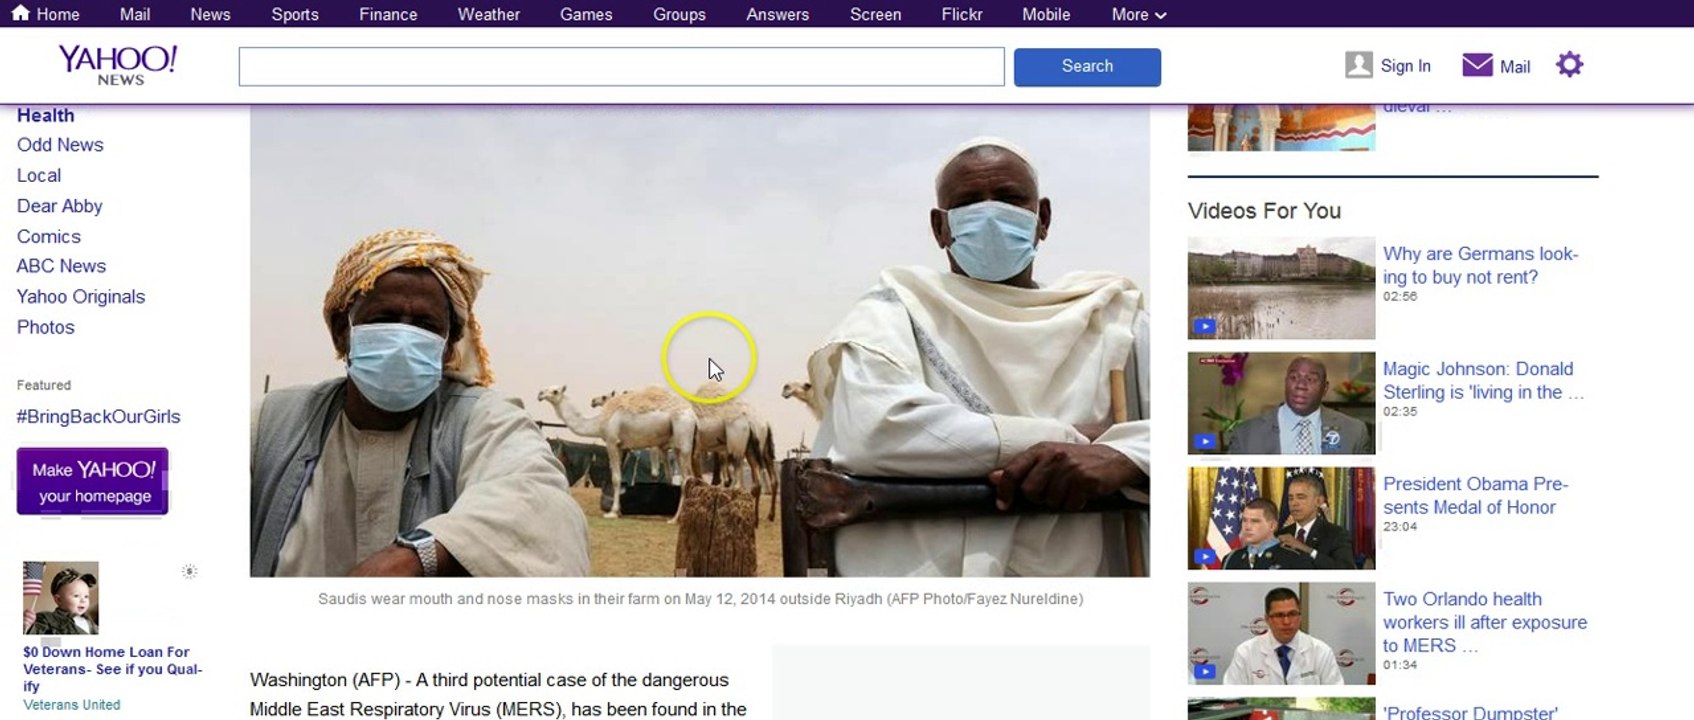This screenshot has height=720, width=1694.
Task: Expand the More dropdown in top bar
Action: pos(1139,14)
